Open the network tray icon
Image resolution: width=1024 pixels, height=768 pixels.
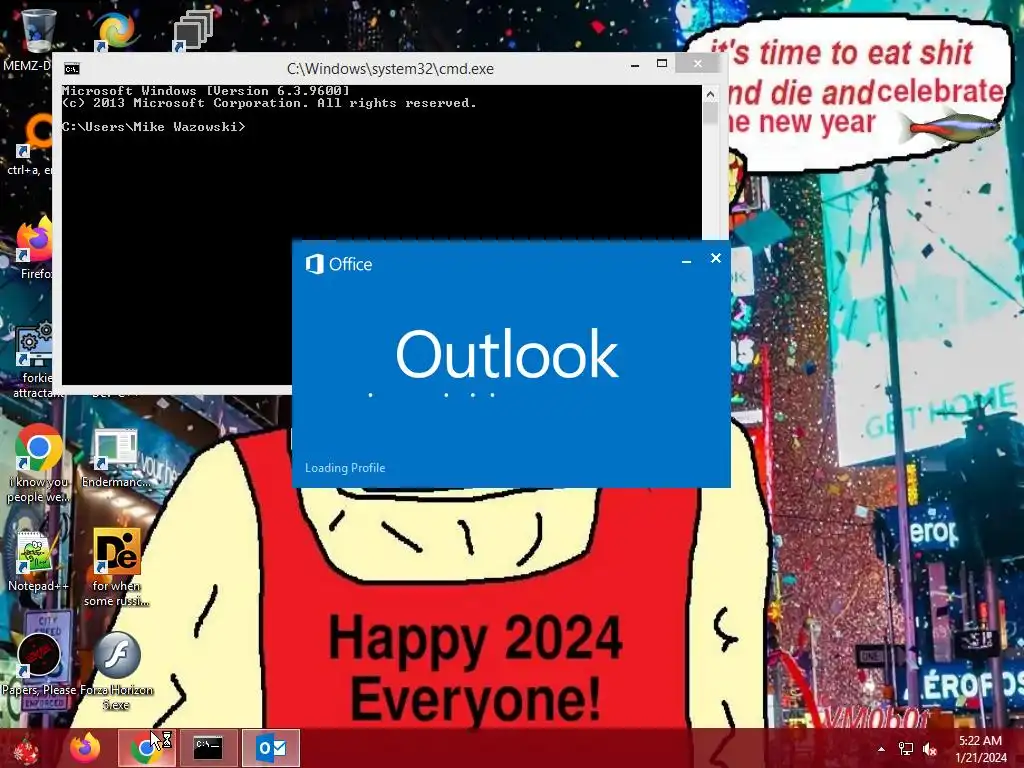906,748
